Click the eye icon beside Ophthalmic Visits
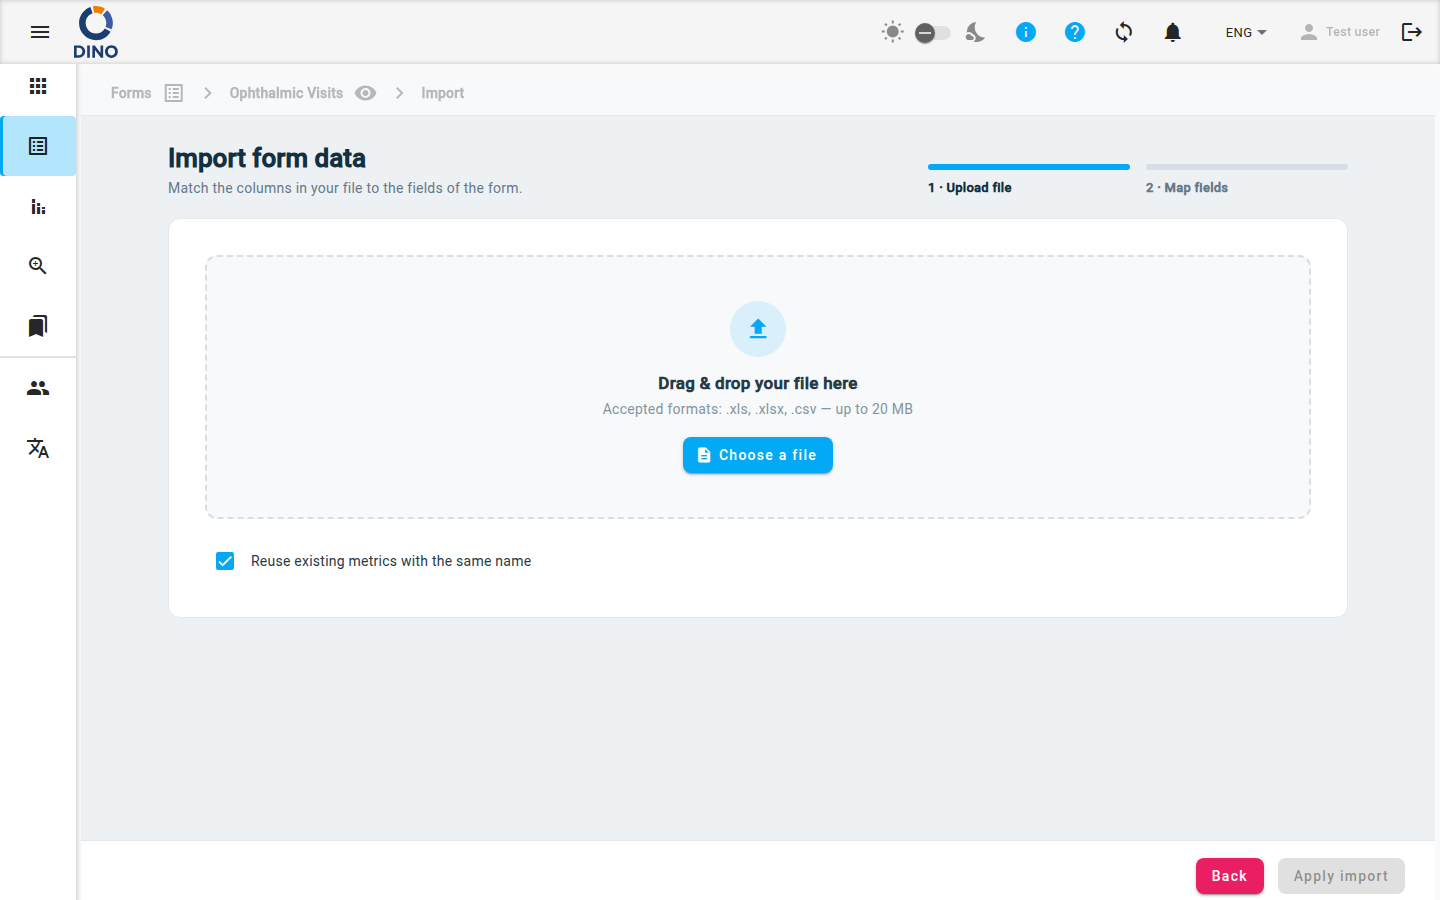Image resolution: width=1440 pixels, height=900 pixels. tap(366, 93)
